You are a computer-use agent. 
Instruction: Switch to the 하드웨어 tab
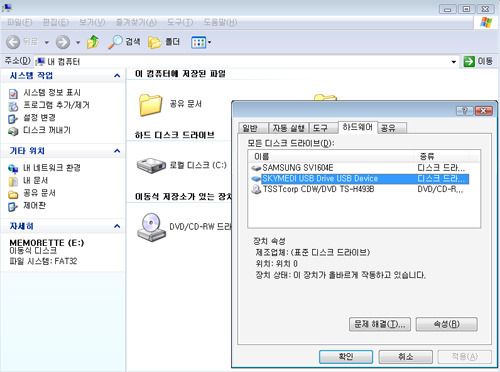pos(357,127)
